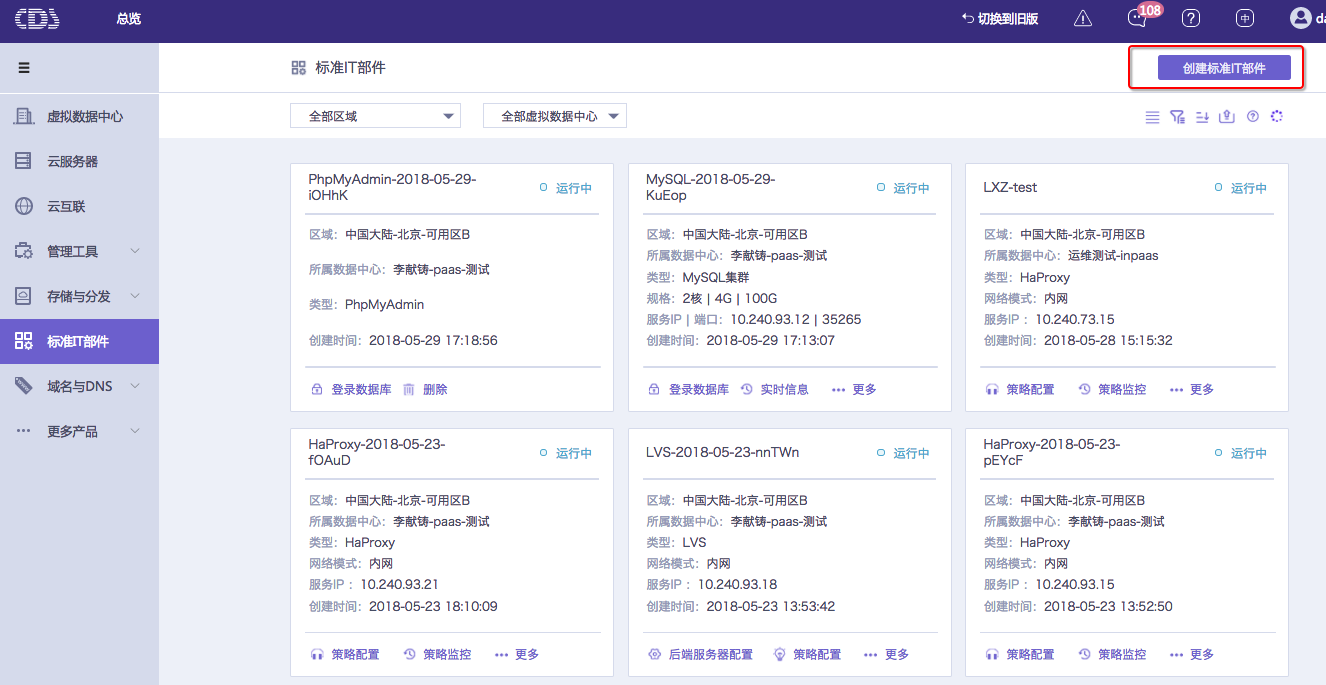Open 云服务器 in the sidebar

(79, 161)
